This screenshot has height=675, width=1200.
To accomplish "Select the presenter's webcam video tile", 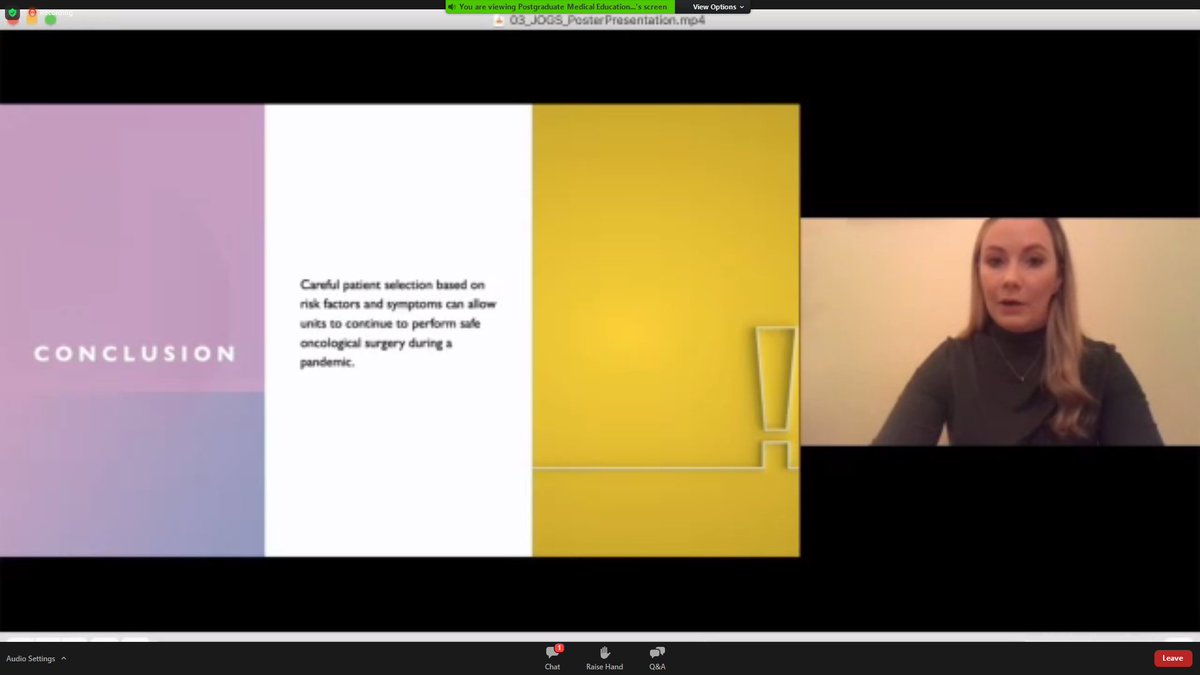I will point(1000,332).
